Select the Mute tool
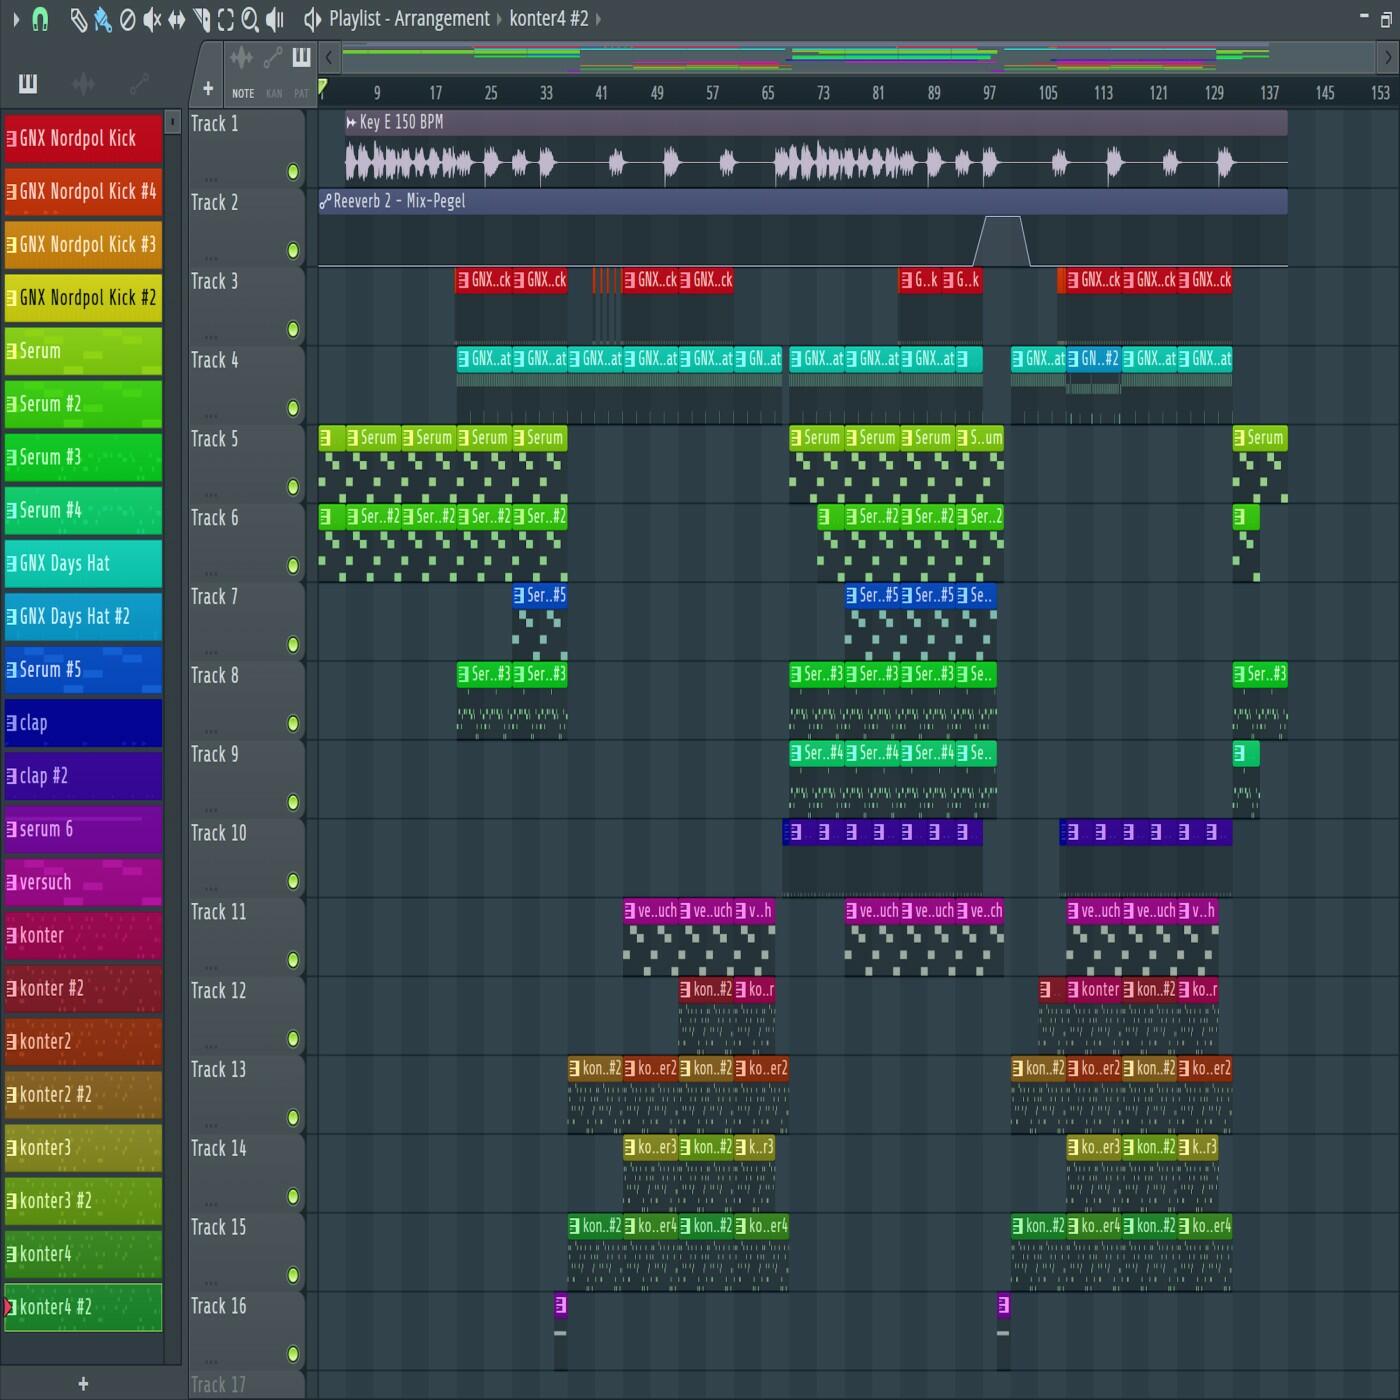 [151, 19]
